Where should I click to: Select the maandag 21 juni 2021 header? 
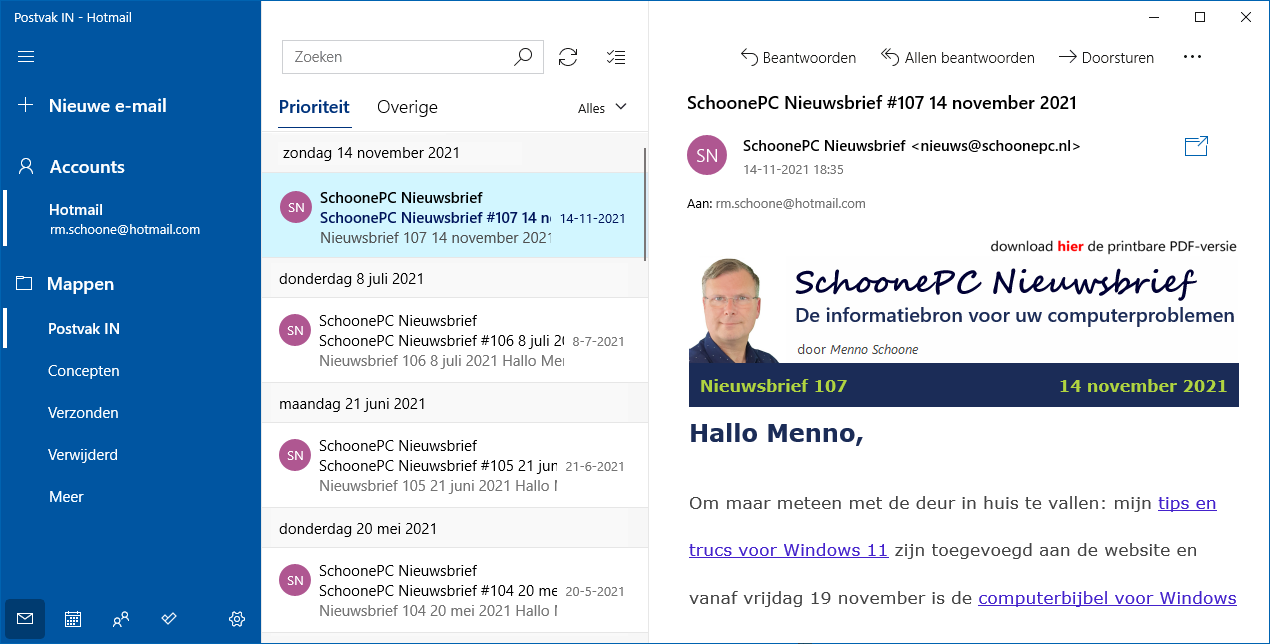[453, 404]
